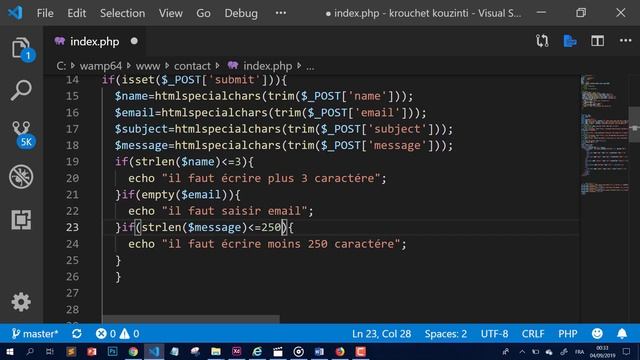This screenshot has height=360, width=640.
Task: Open the Debug view in the activity bar
Action: click(x=21, y=177)
